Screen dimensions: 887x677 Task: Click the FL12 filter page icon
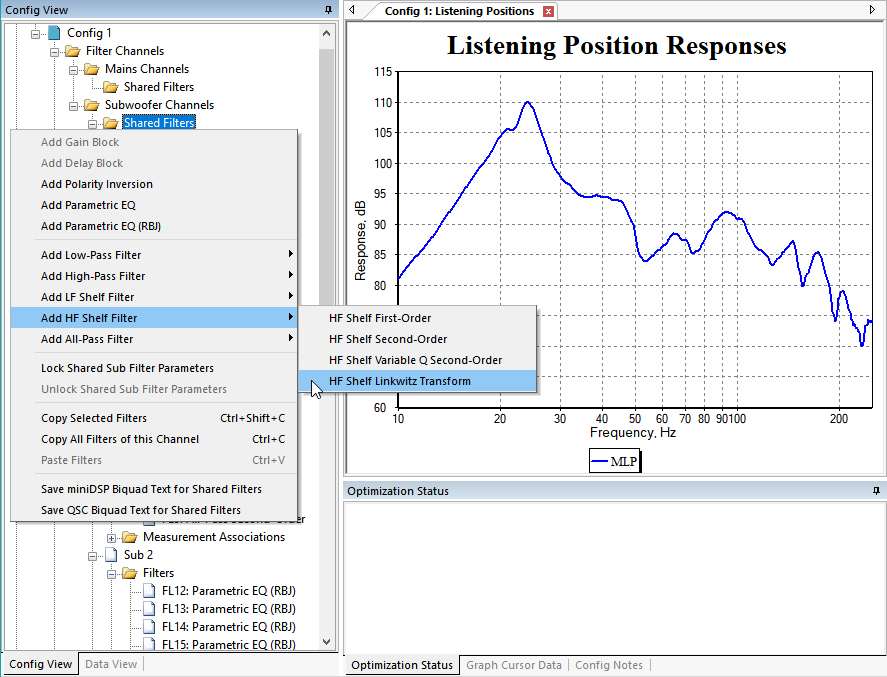[149, 591]
